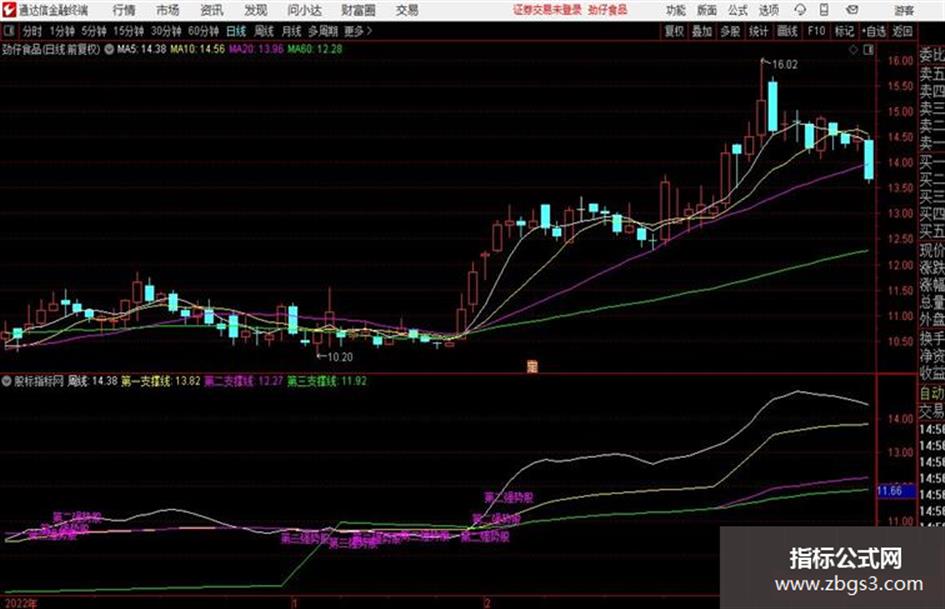Switch to the 周线 period tab

264,31
